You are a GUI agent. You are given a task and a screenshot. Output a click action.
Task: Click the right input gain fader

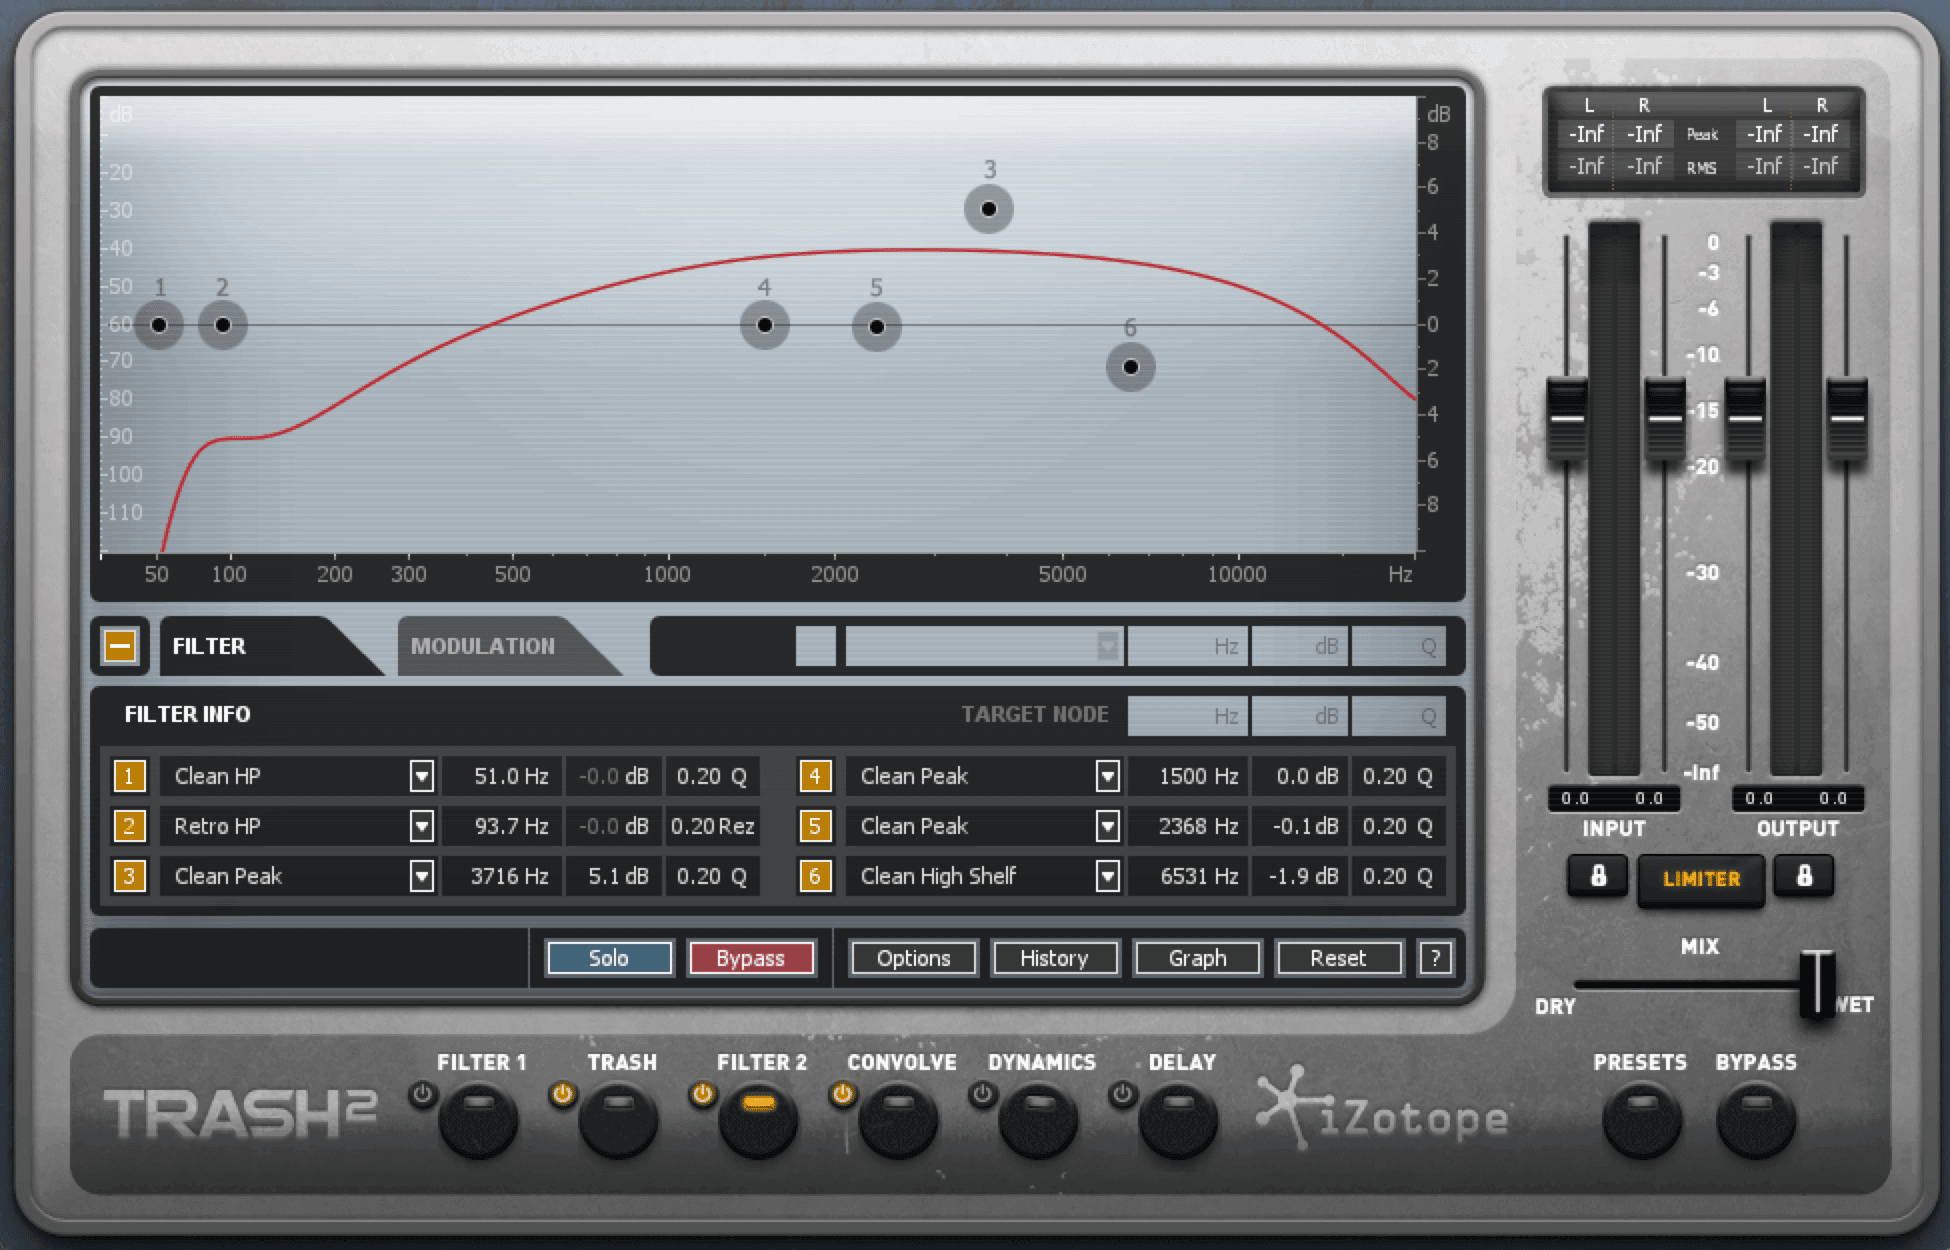[x=1665, y=418]
